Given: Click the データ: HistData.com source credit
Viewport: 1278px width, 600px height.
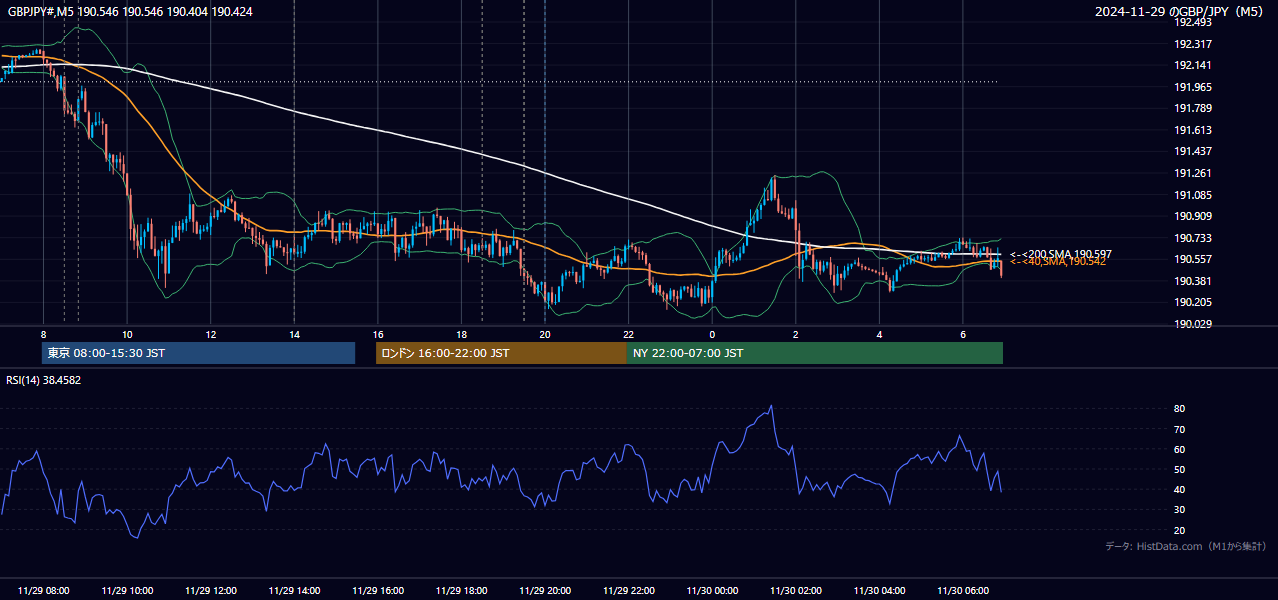Looking at the screenshot, I should [1186, 546].
